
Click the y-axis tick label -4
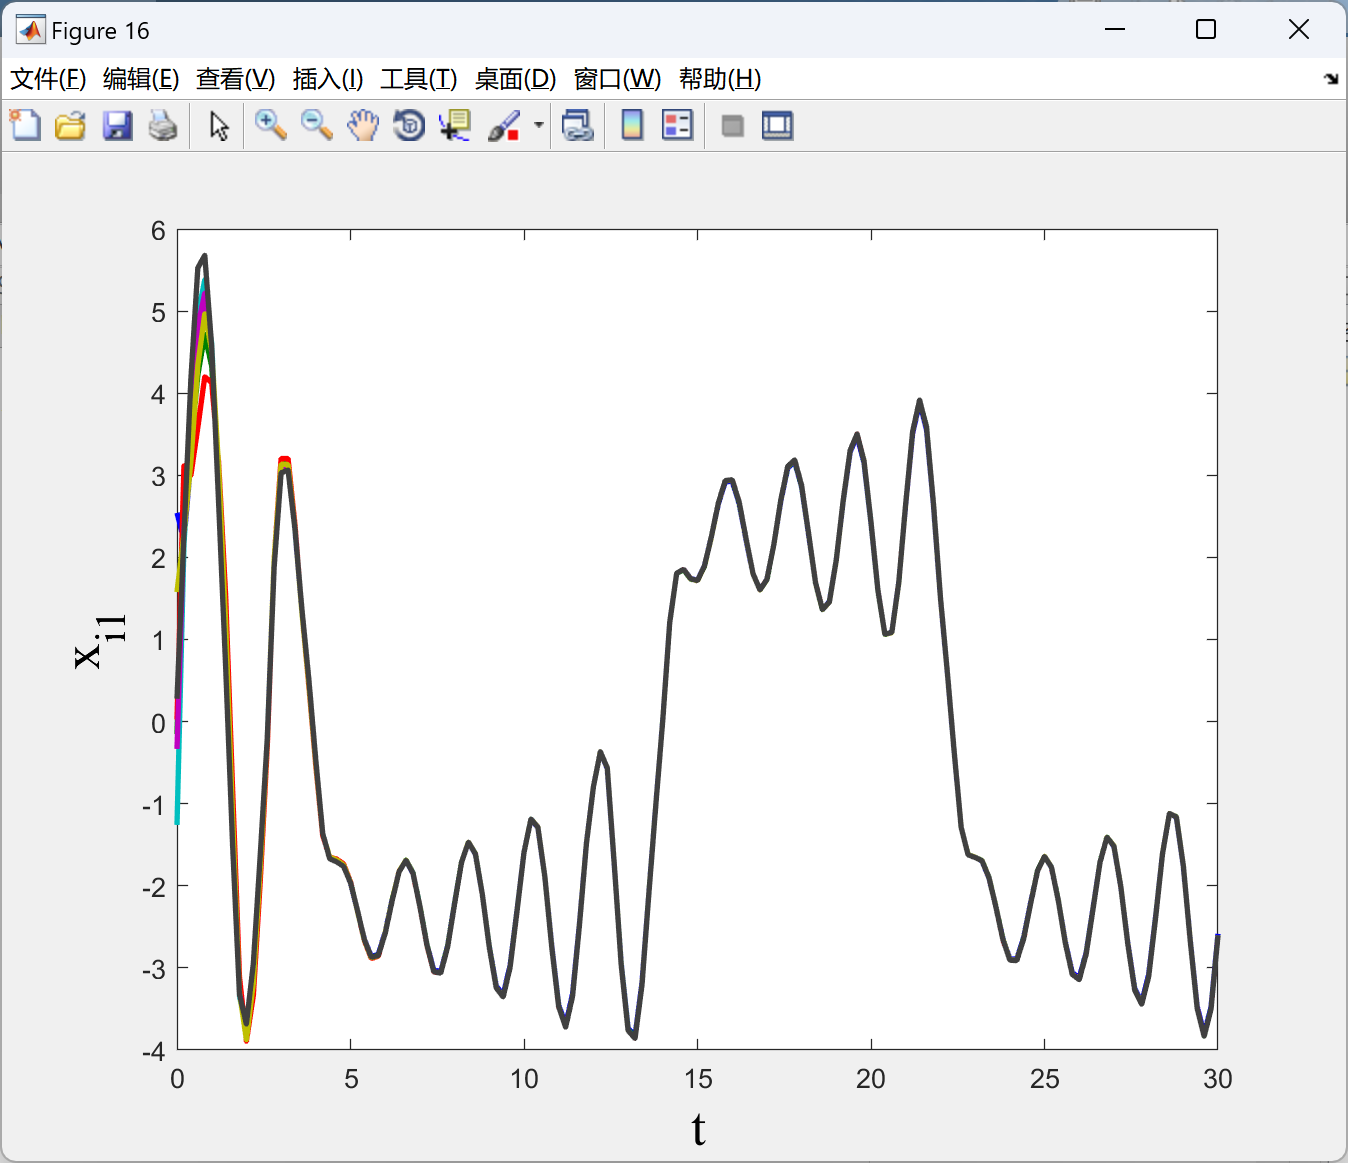(153, 1051)
